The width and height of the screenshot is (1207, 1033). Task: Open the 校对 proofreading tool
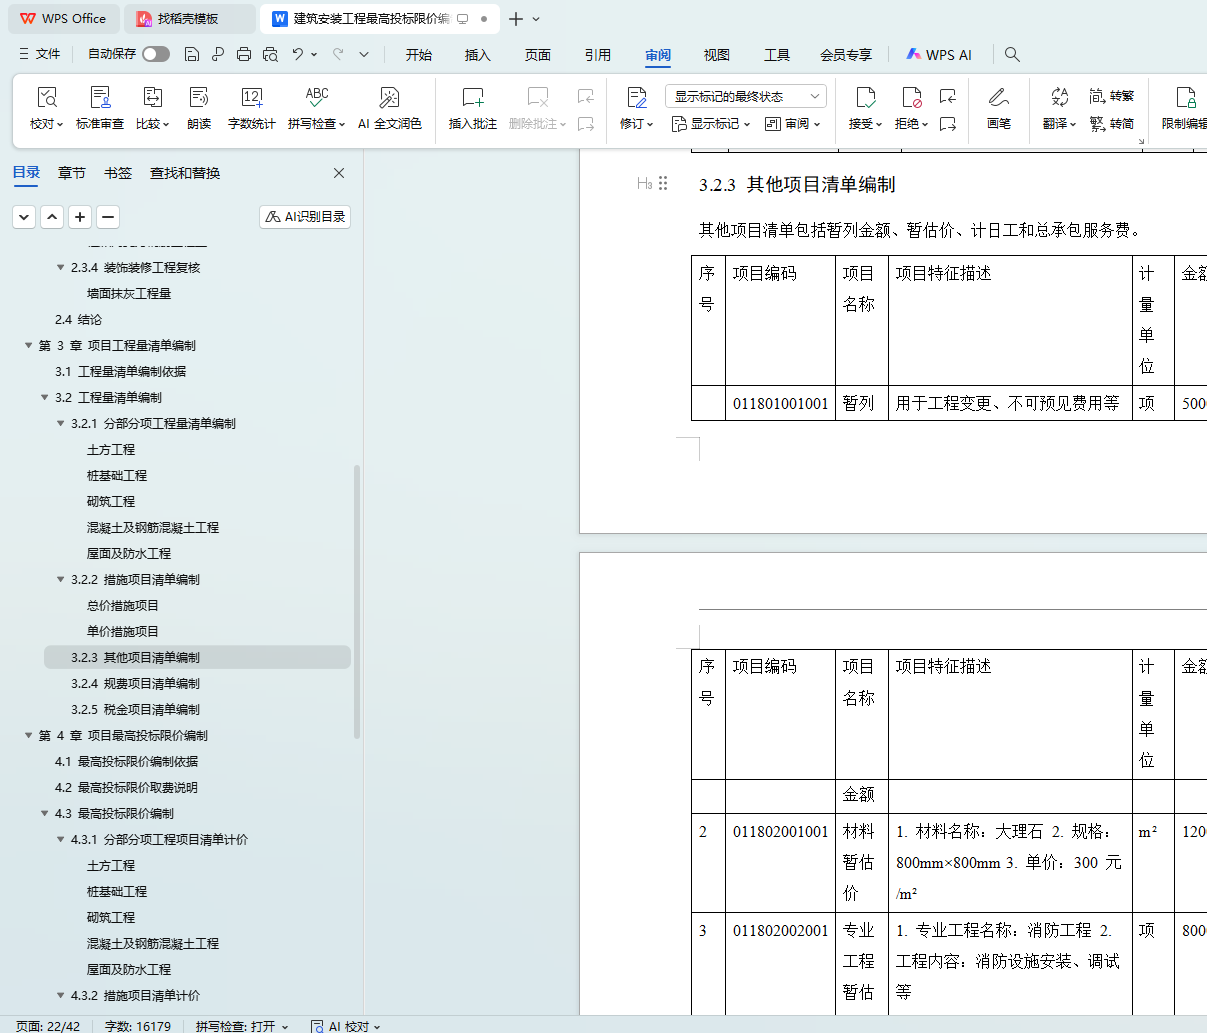pyautogui.click(x=46, y=108)
